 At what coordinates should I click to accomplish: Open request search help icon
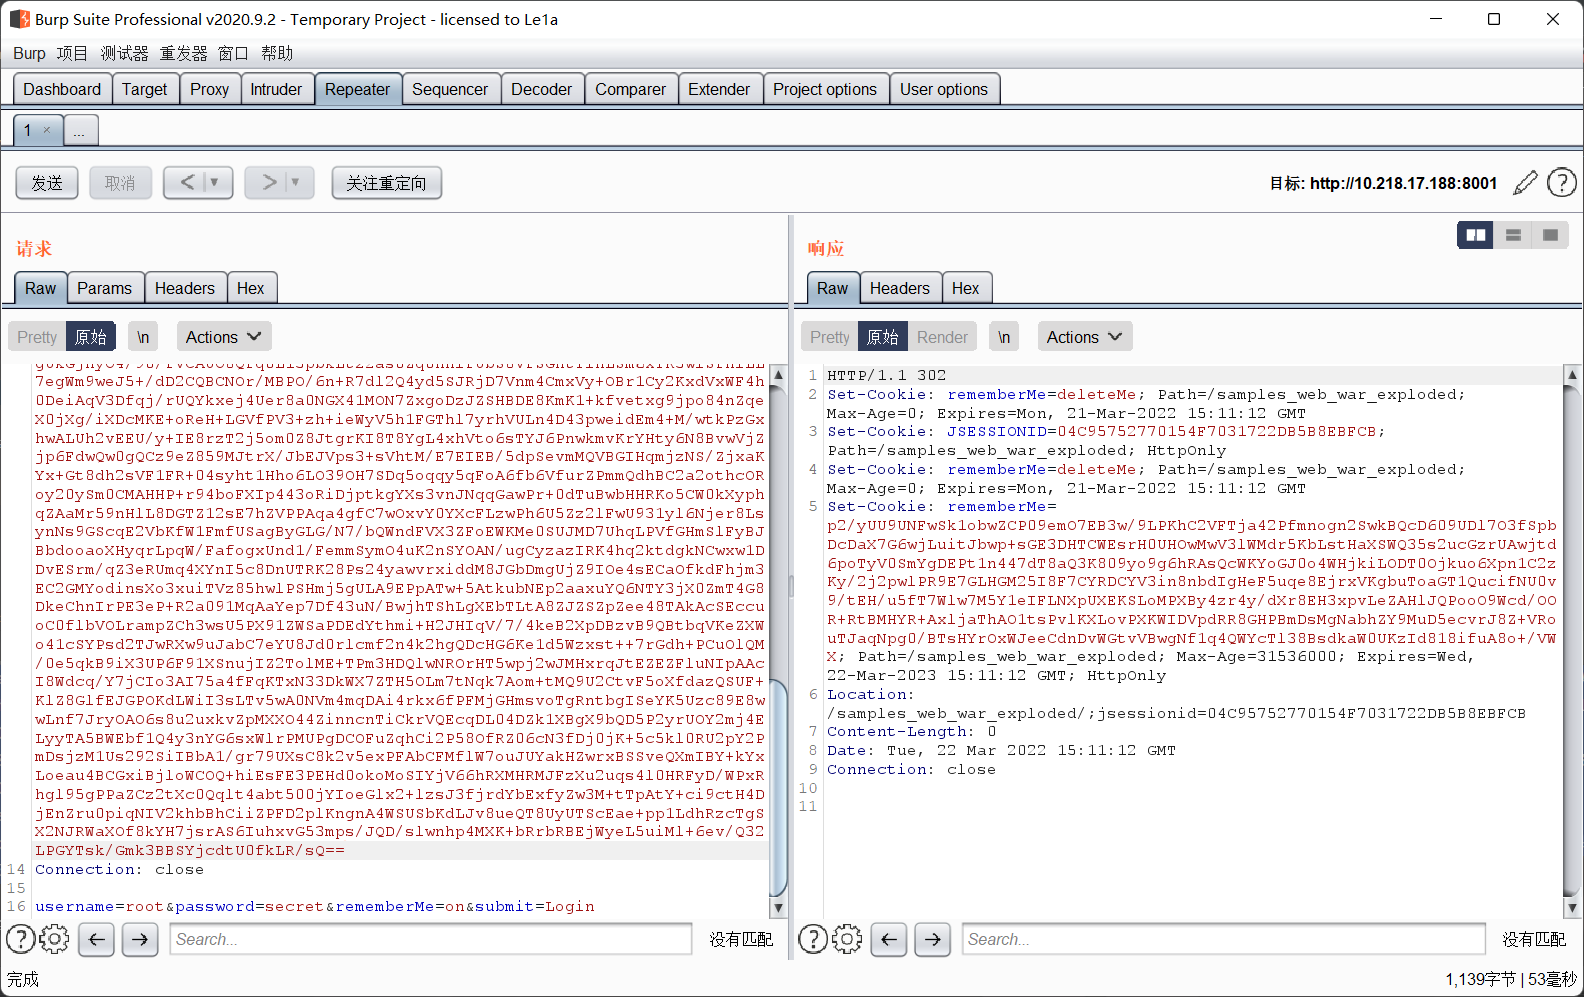pos(20,939)
